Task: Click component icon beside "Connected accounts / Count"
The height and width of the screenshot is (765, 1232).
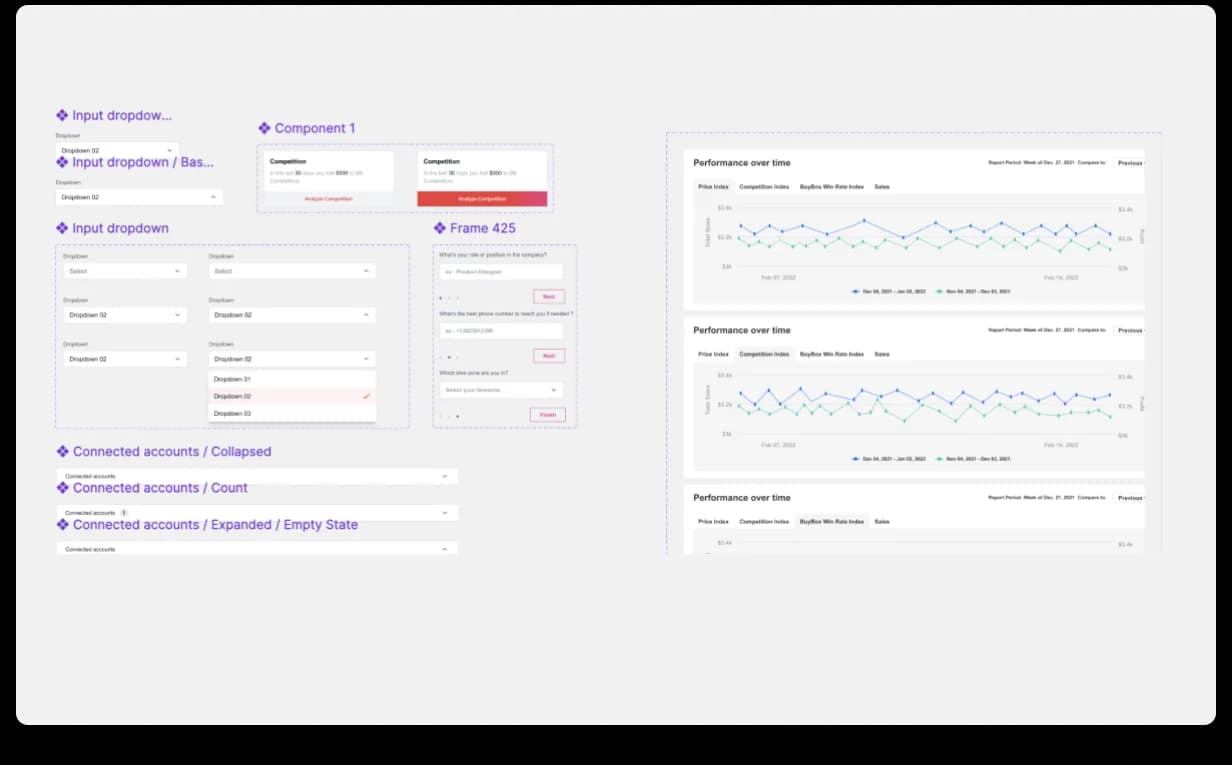Action: coord(63,488)
